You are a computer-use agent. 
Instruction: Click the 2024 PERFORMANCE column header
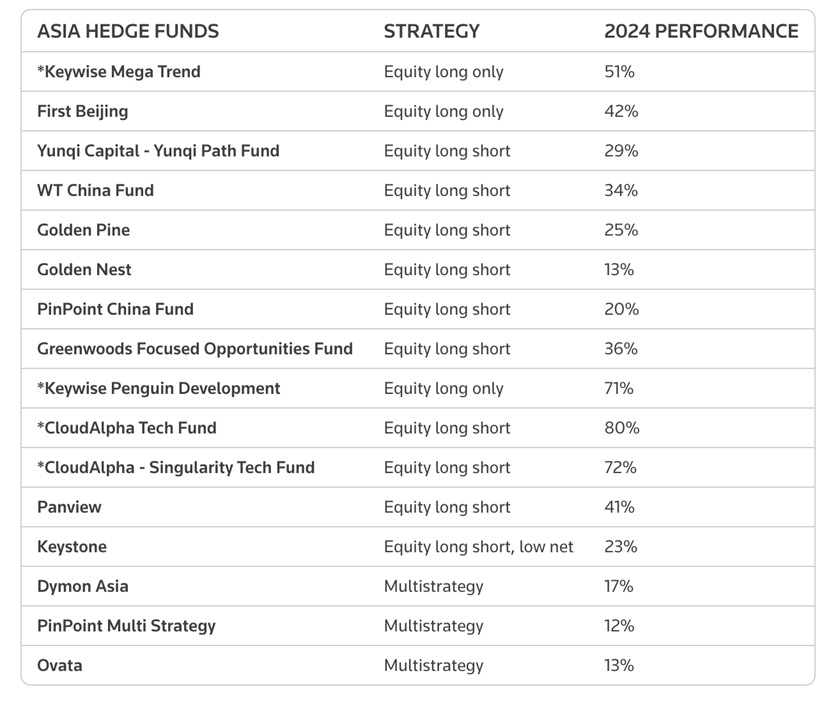click(700, 31)
